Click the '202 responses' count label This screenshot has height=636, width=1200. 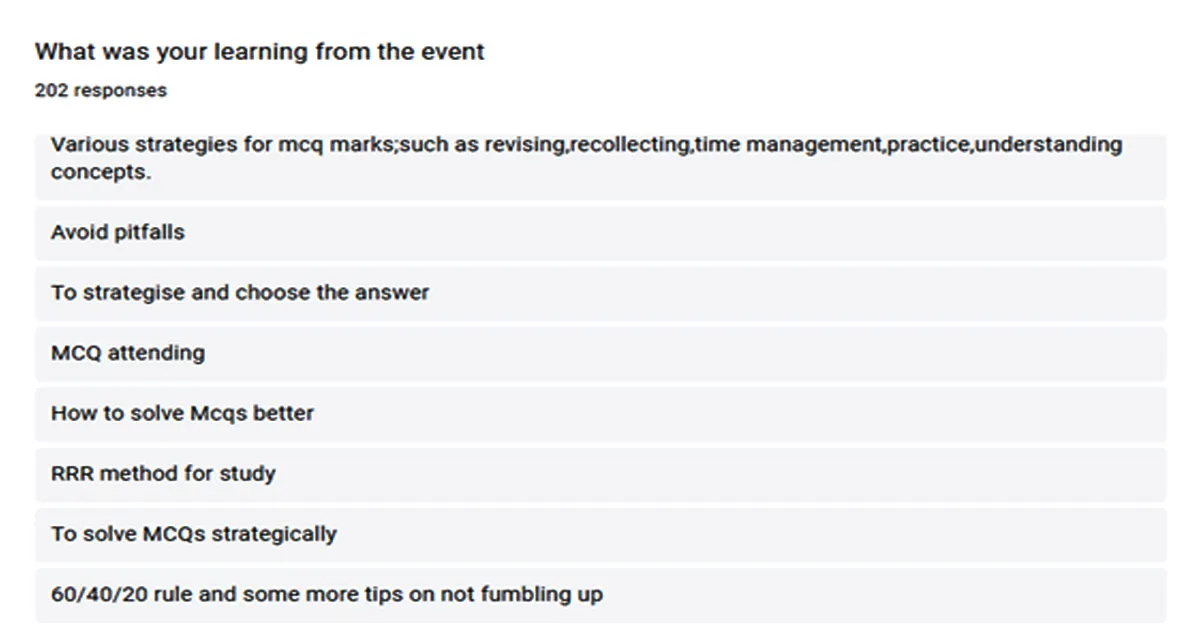pos(101,91)
